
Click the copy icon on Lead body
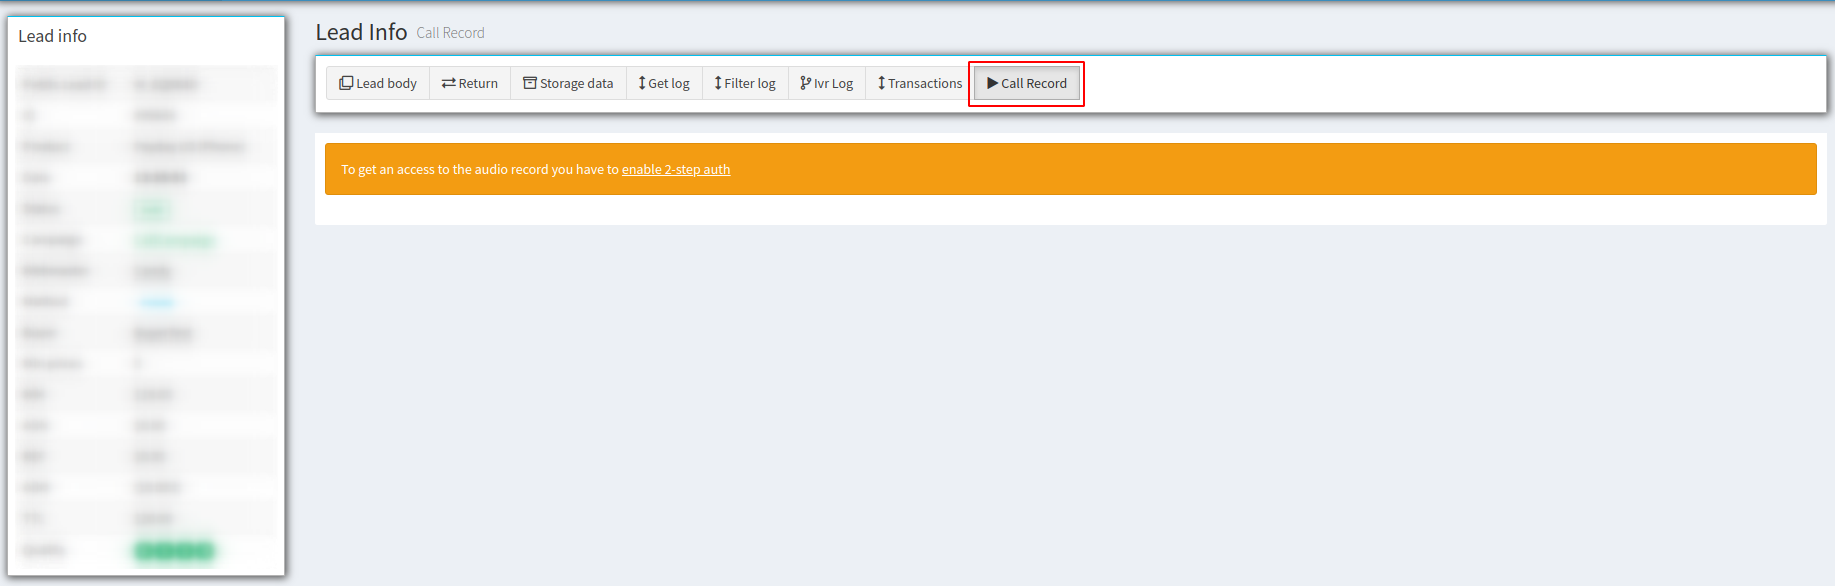[x=346, y=83]
